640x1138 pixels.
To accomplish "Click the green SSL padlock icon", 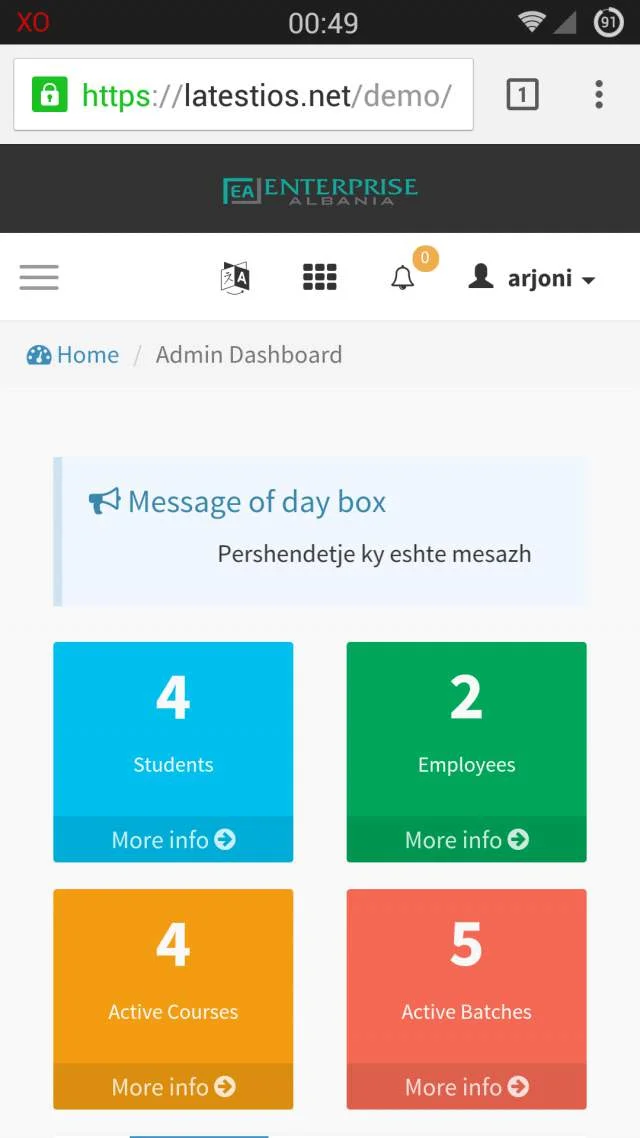I will tap(48, 96).
